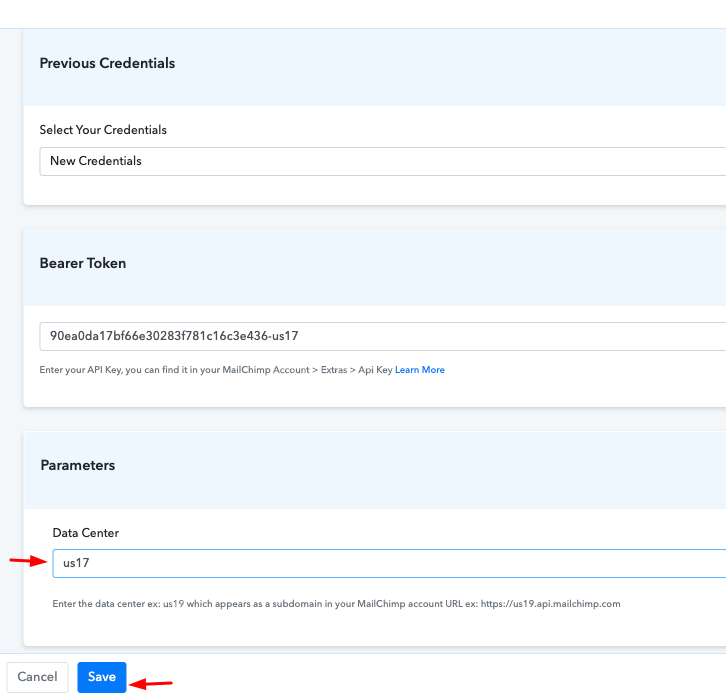Image resolution: width=726 pixels, height=700 pixels.
Task: Click the data center subdomain hint text
Action: [336, 604]
